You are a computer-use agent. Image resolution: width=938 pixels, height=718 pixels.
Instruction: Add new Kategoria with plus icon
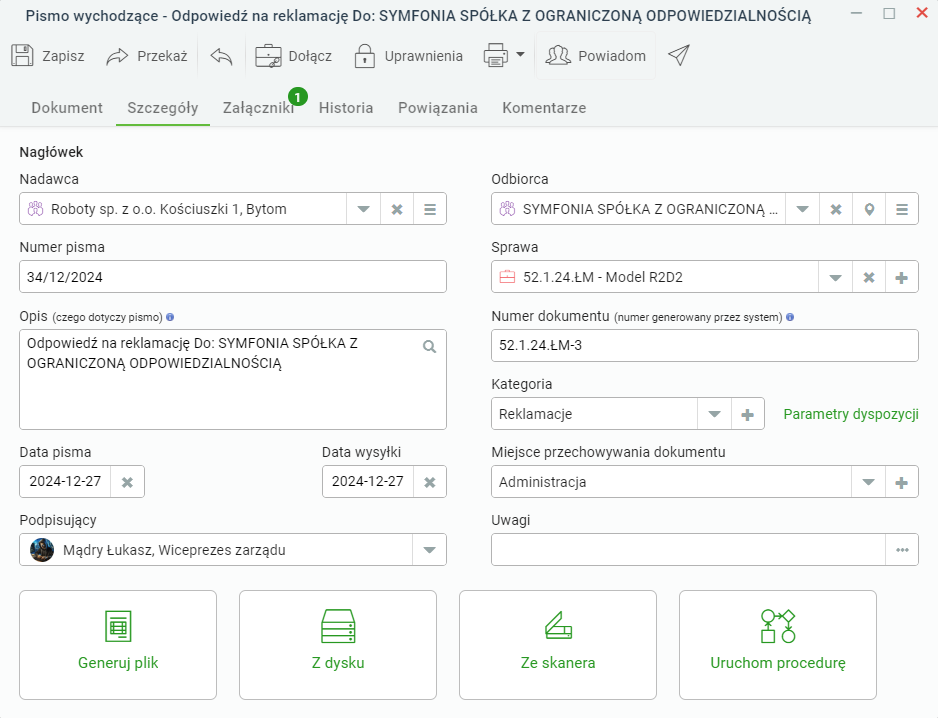click(x=748, y=414)
